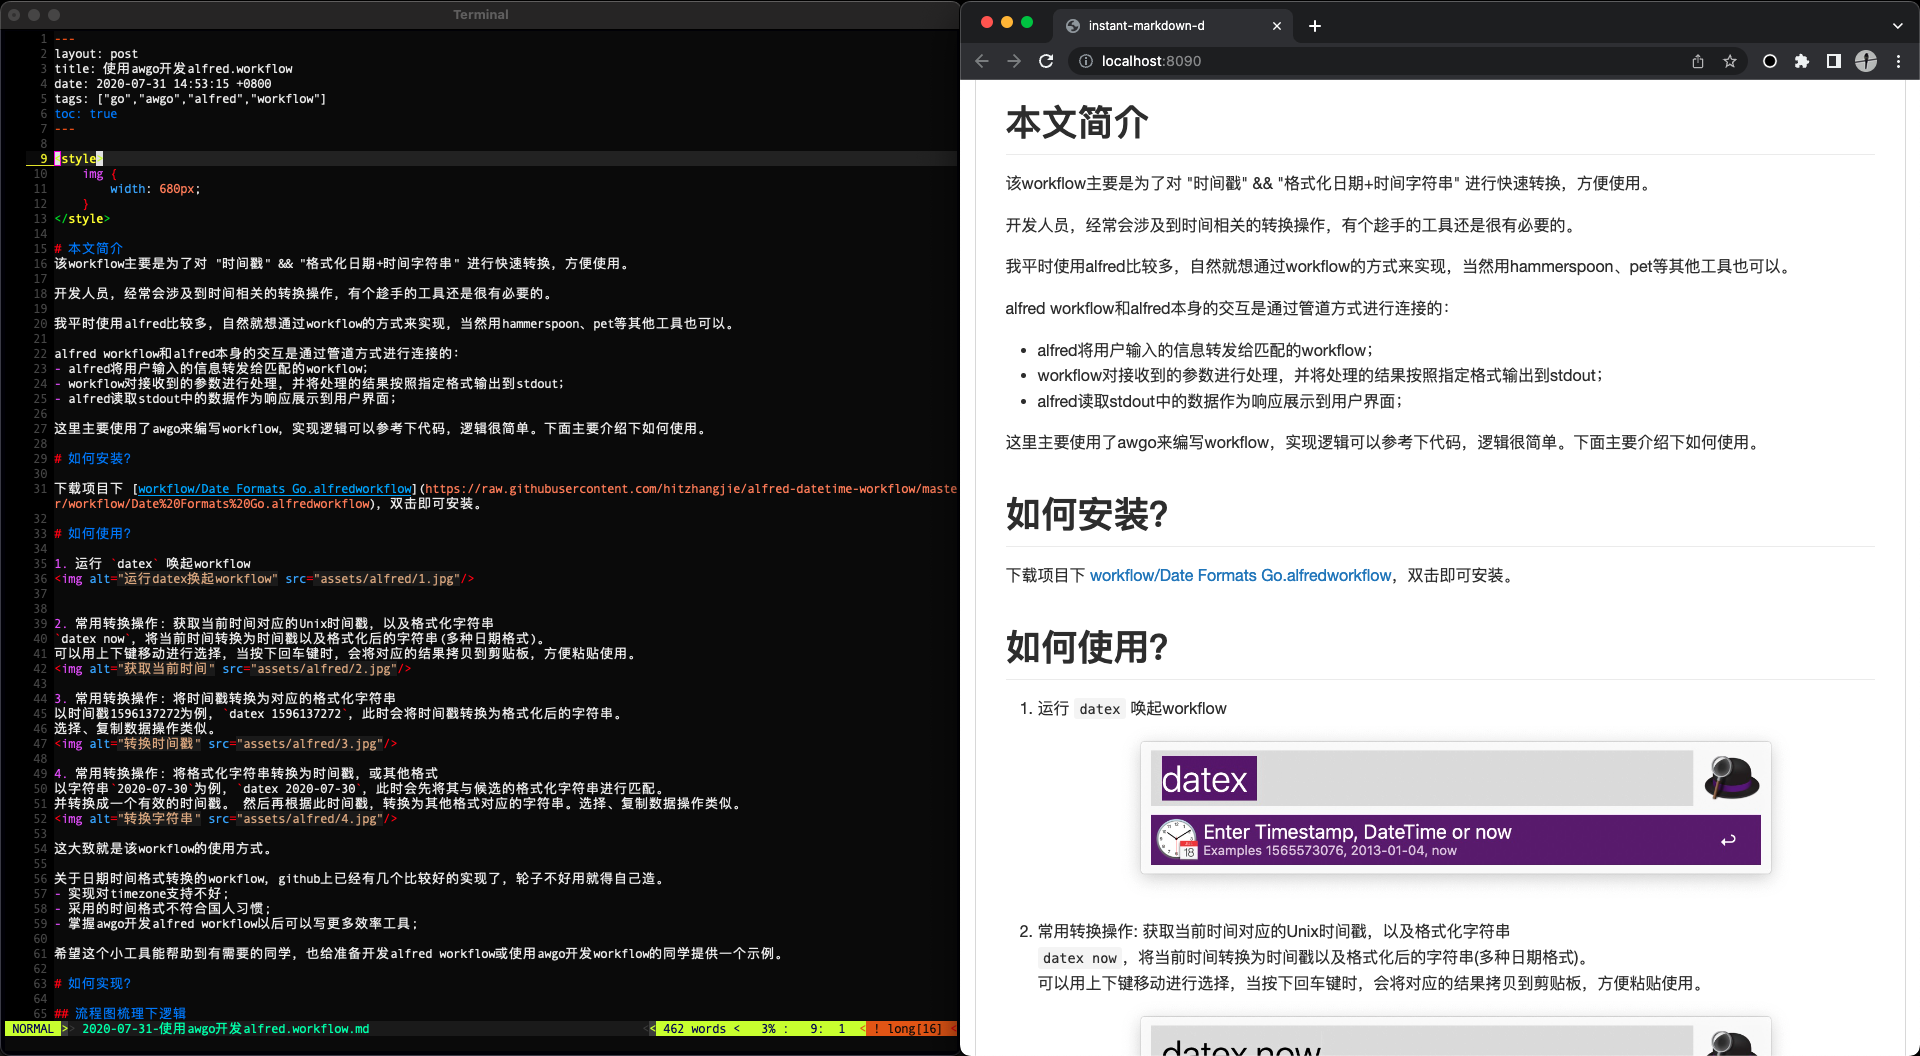Viewport: 1920px width, 1056px height.
Task: Click '# 如何实现?' heading in Terminal
Action: point(93,984)
